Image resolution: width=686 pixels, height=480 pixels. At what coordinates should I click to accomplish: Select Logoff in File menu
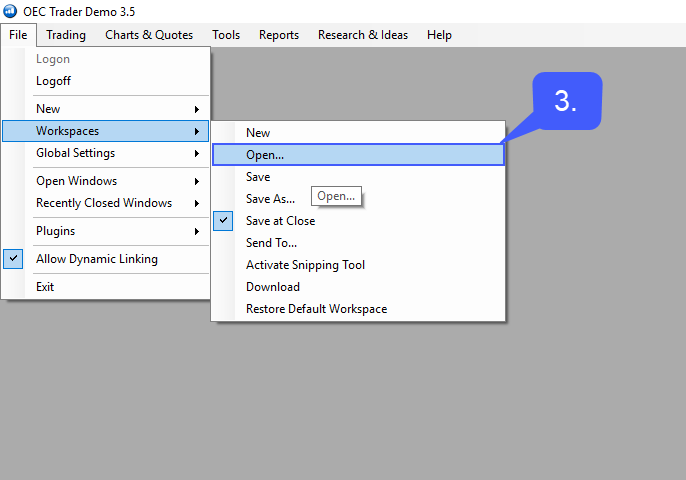(x=105, y=81)
